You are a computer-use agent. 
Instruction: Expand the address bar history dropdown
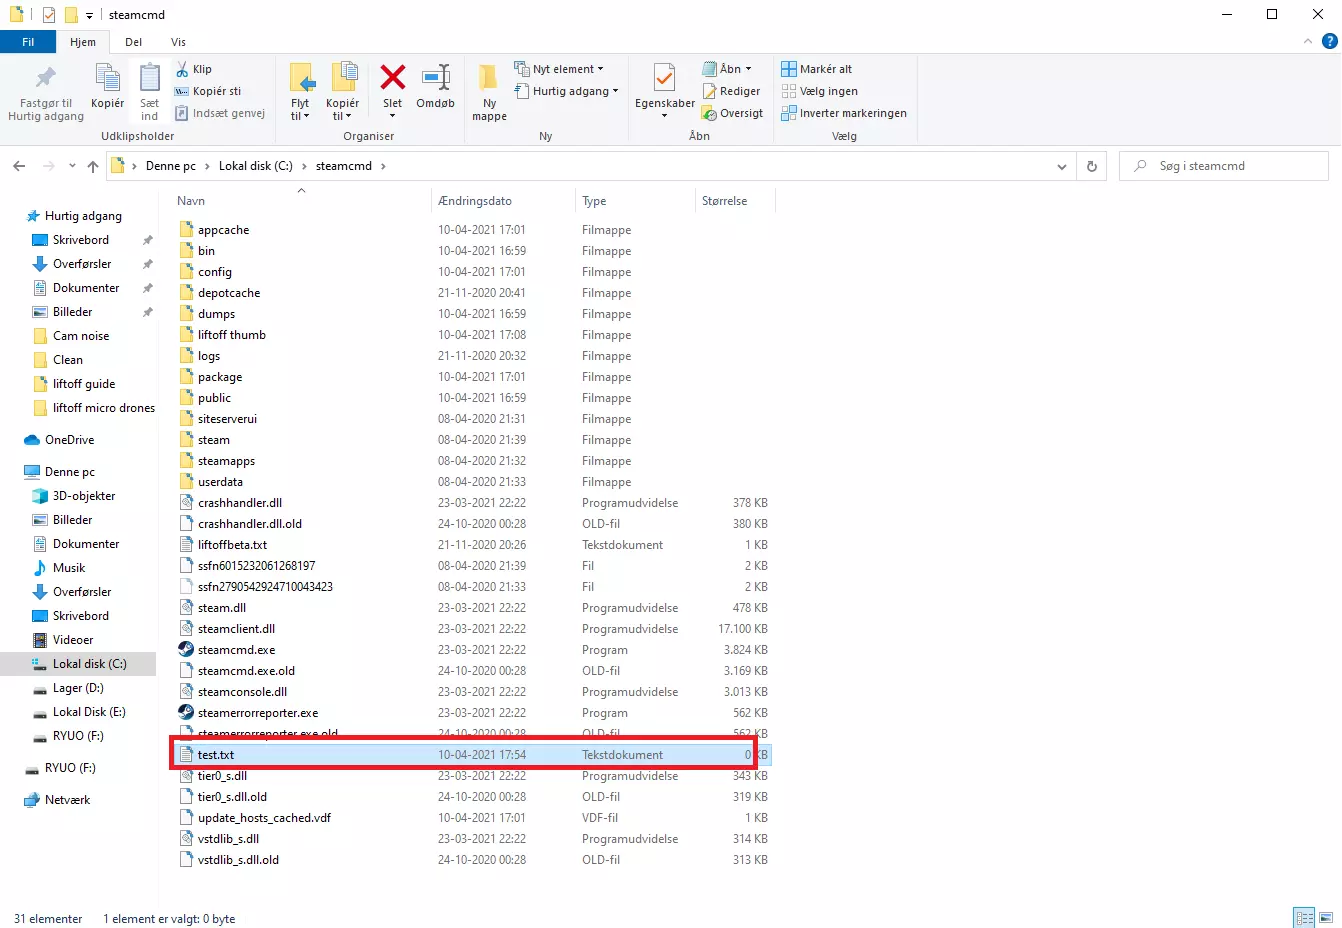coord(1062,166)
